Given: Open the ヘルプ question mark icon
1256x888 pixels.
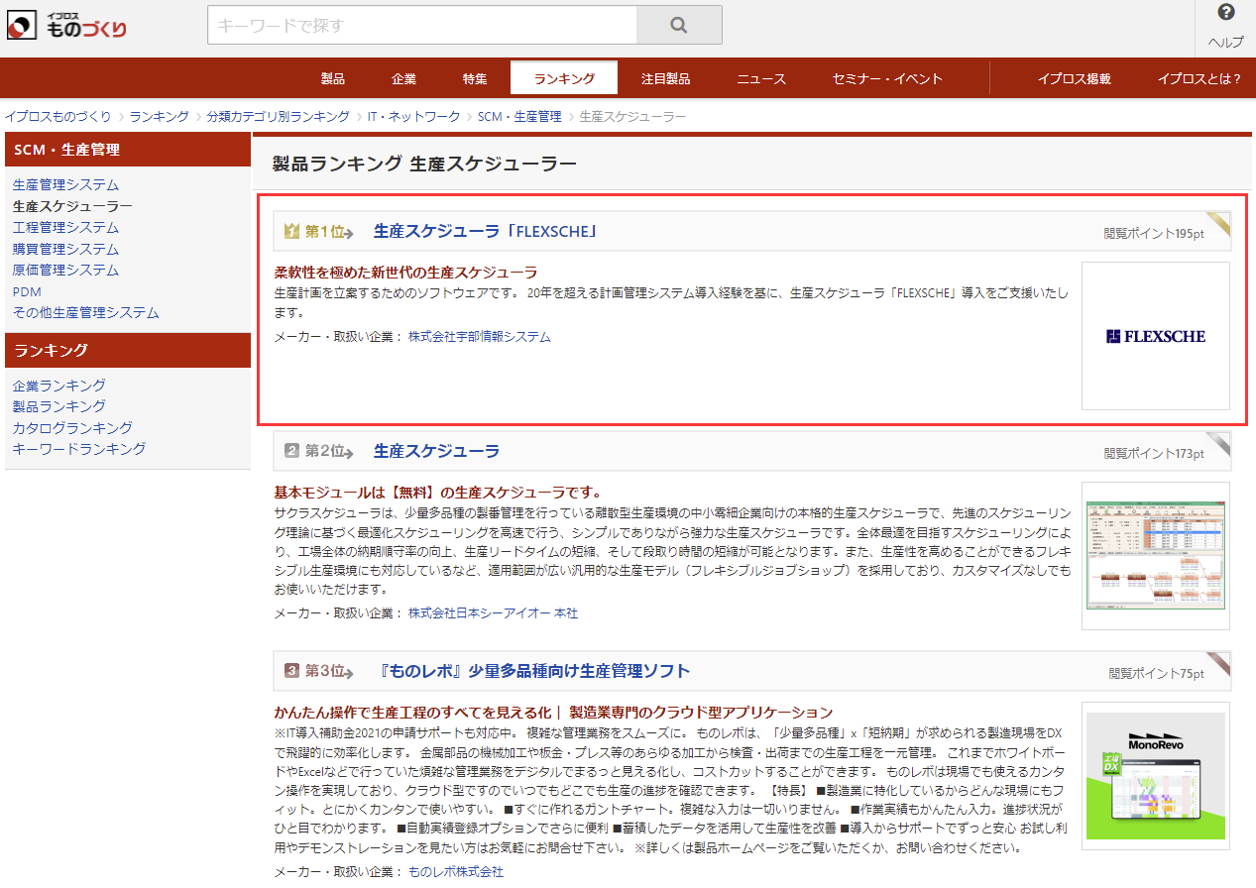Looking at the screenshot, I should [1226, 13].
